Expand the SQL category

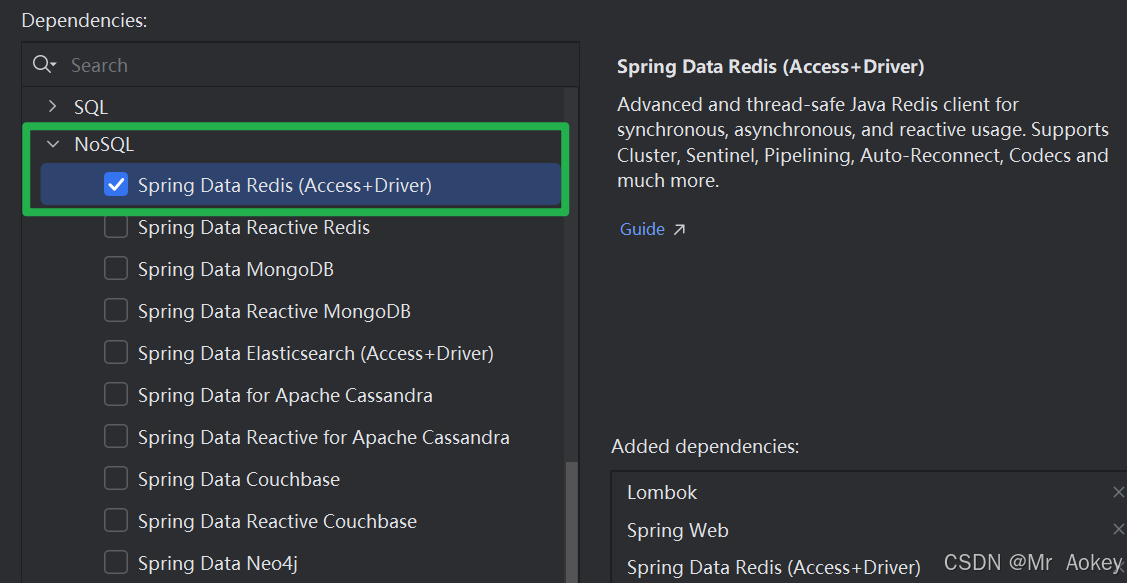(52, 107)
